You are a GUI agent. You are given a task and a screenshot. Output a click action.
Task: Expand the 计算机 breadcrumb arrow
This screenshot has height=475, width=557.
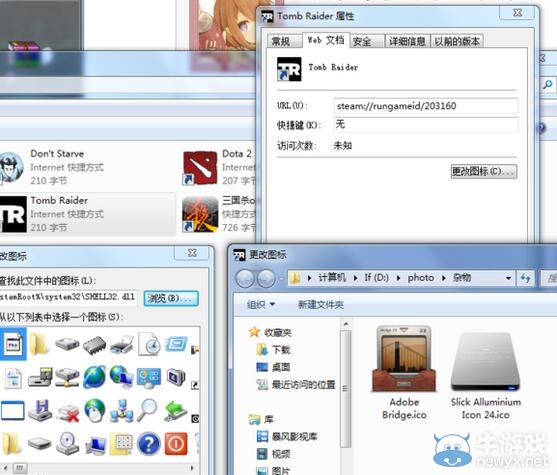pyautogui.click(x=355, y=278)
